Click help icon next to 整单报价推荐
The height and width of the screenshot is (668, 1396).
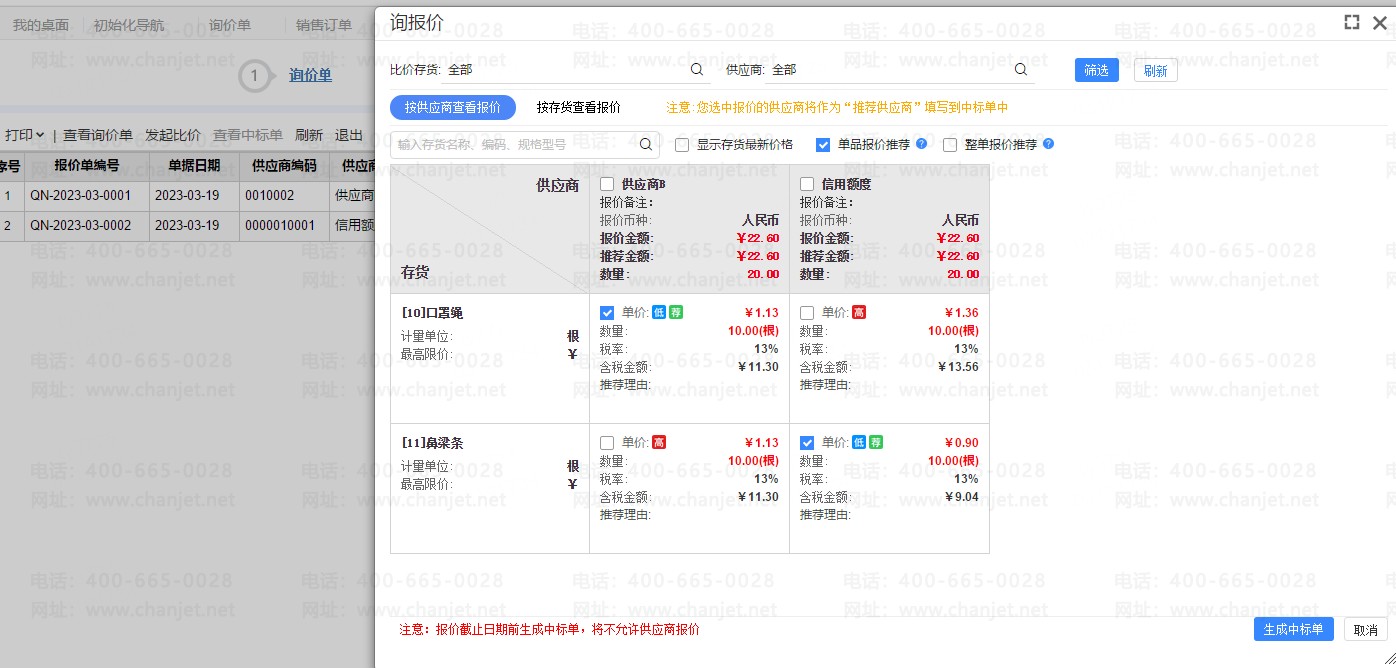tap(1048, 144)
